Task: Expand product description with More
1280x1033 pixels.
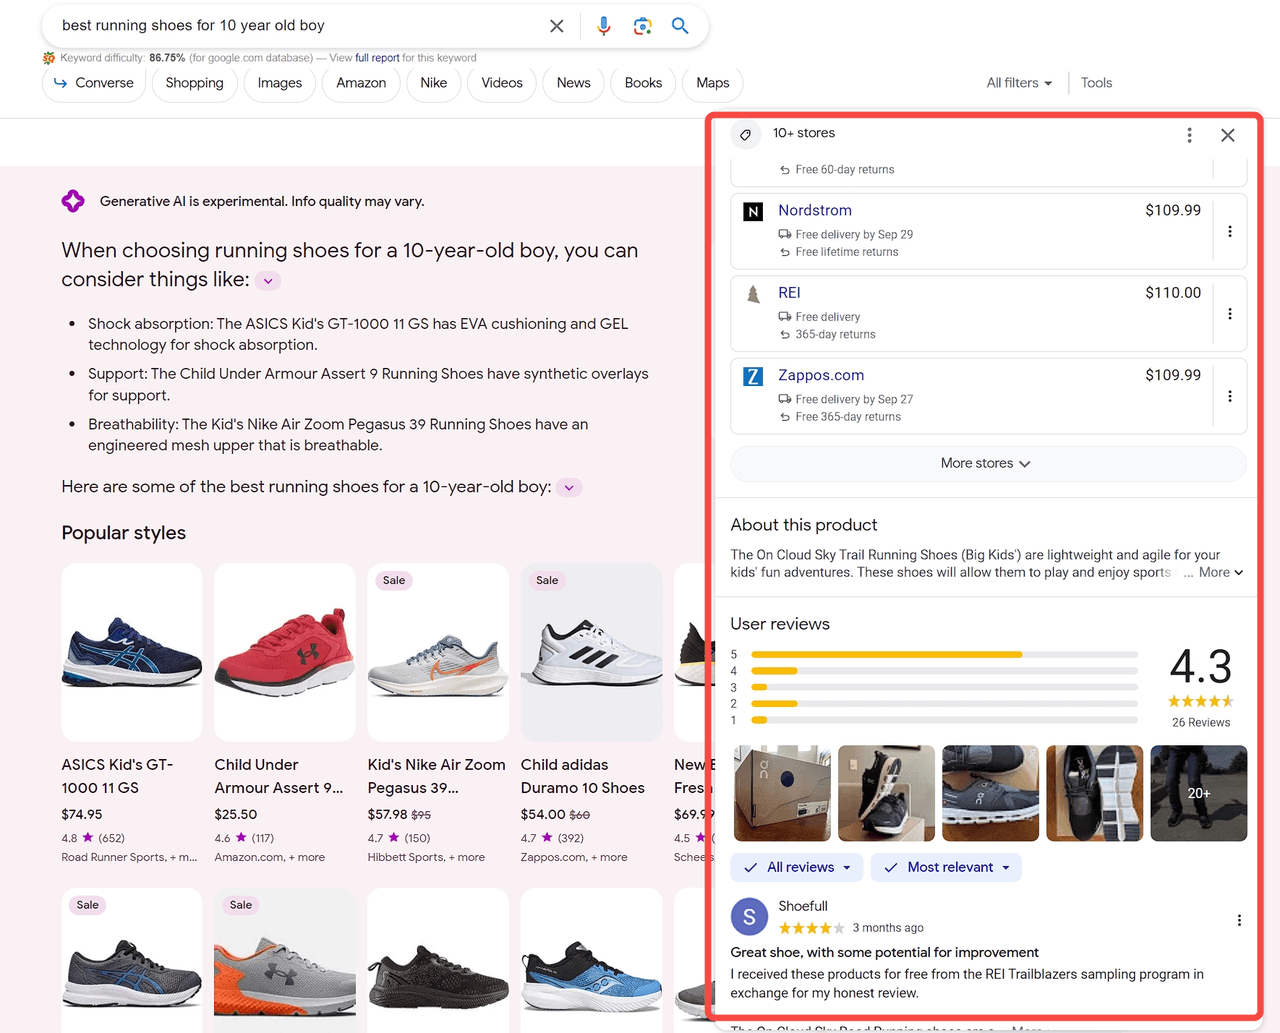Action: coord(1221,572)
